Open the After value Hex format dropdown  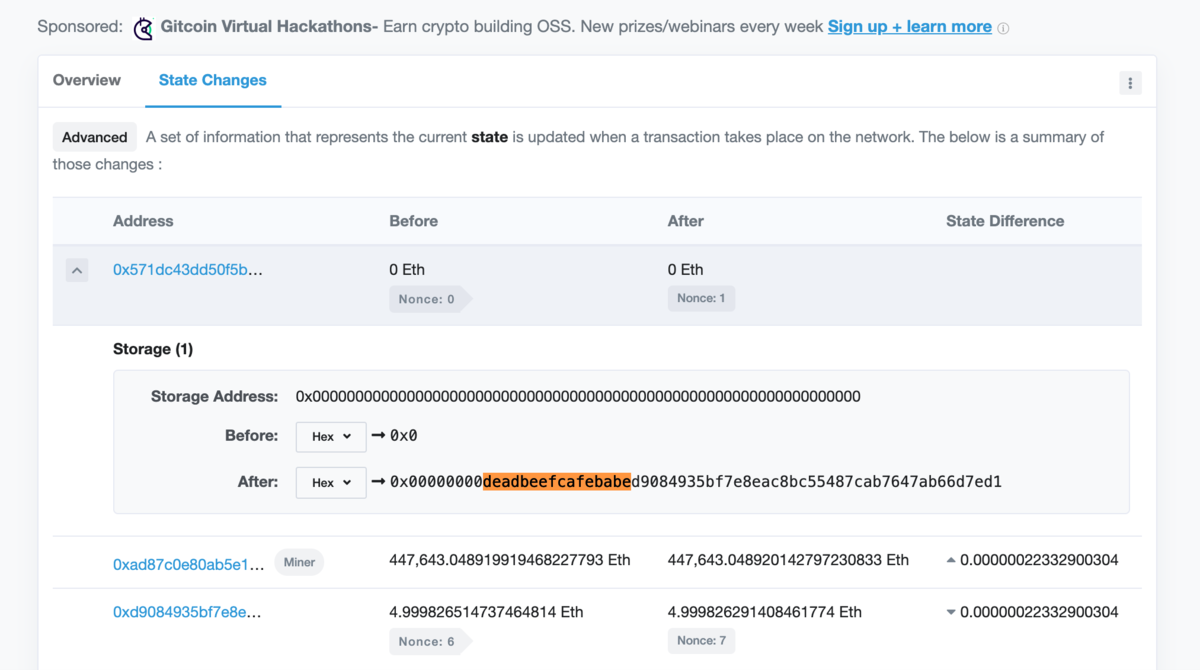point(331,482)
